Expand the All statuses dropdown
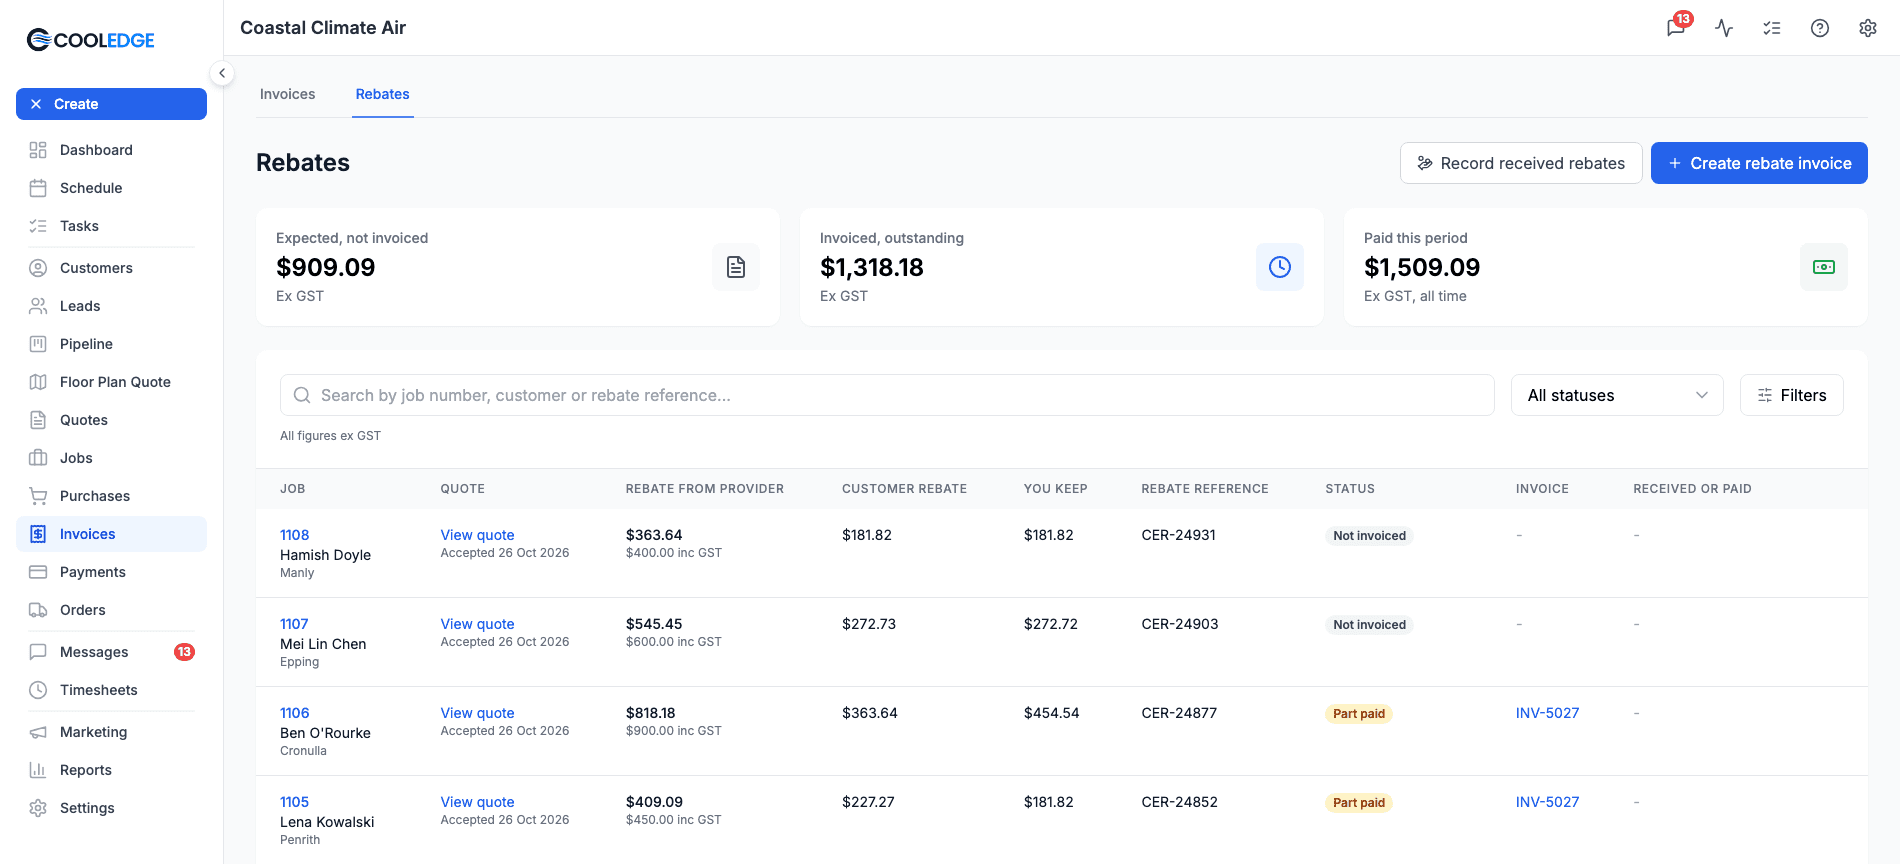Screen dimensions: 1900x864 1617,395
